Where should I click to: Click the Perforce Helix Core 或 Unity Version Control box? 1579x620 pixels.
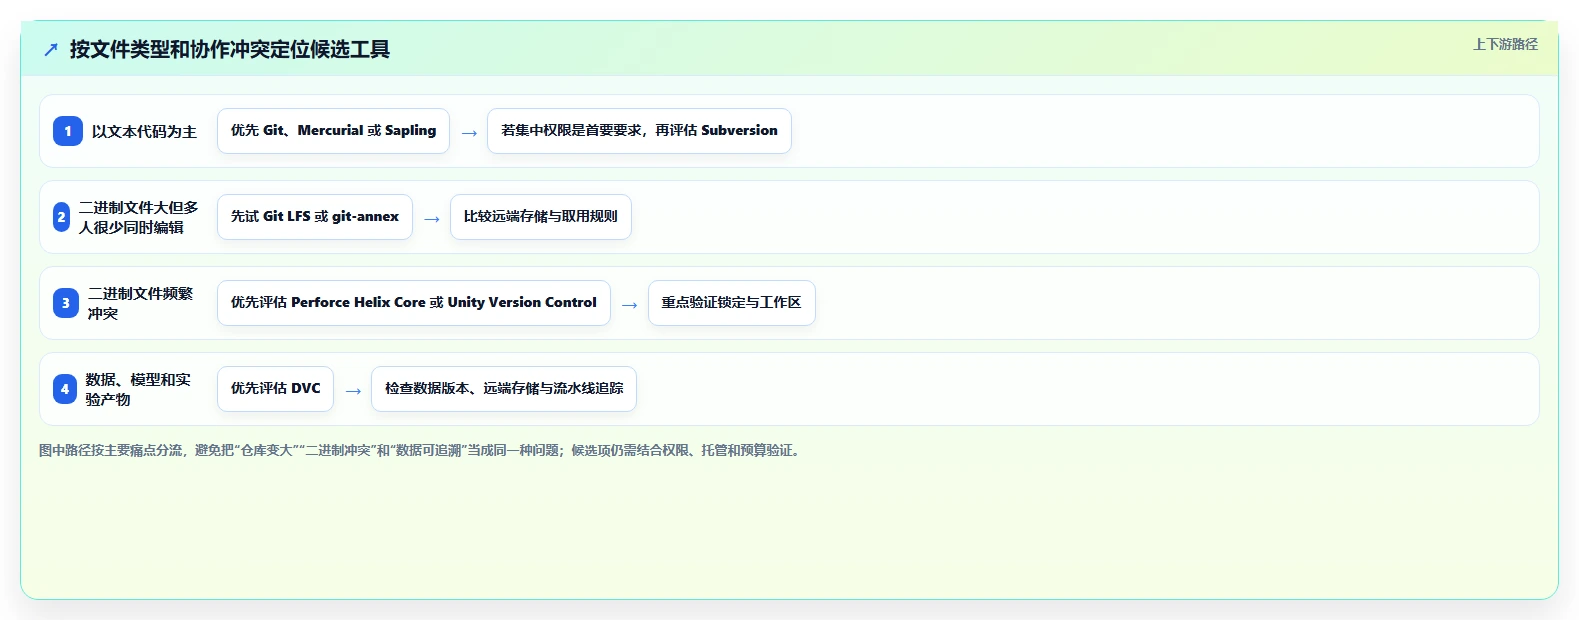tap(414, 303)
